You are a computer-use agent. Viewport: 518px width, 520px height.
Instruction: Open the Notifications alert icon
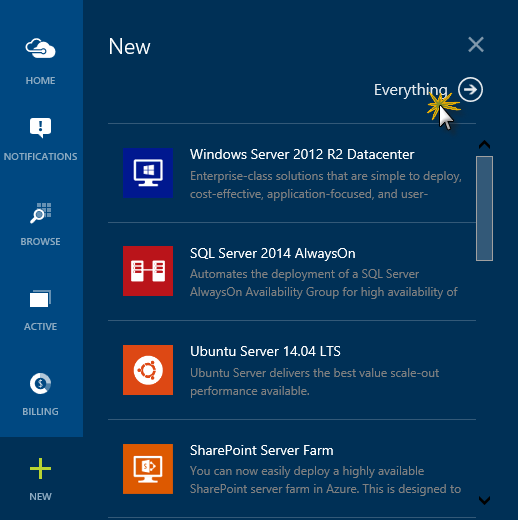pyautogui.click(x=40, y=128)
